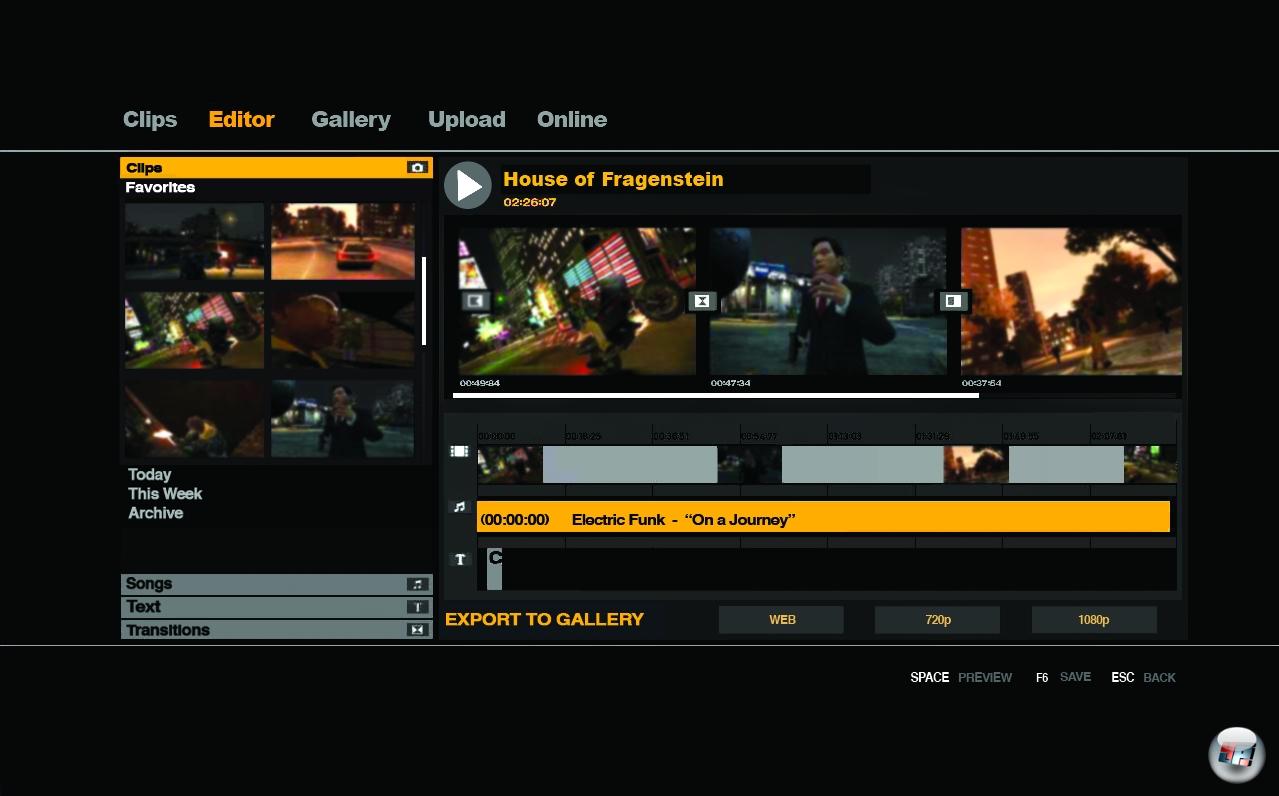Screen dimensions: 1279x796
Task: Select the audio track music note icon
Action: click(459, 507)
